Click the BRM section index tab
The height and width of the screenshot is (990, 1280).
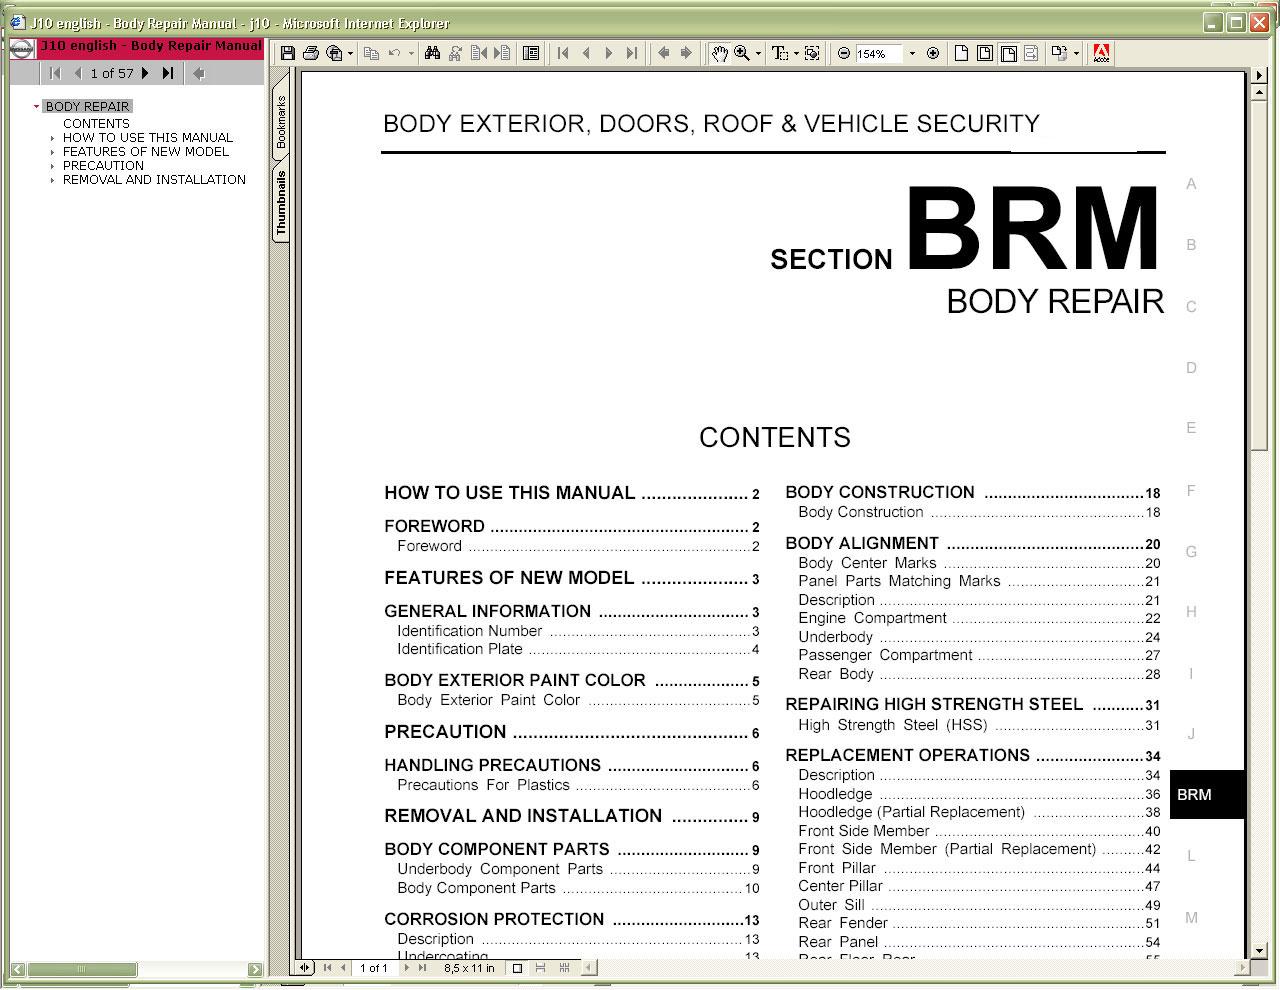pos(1206,795)
